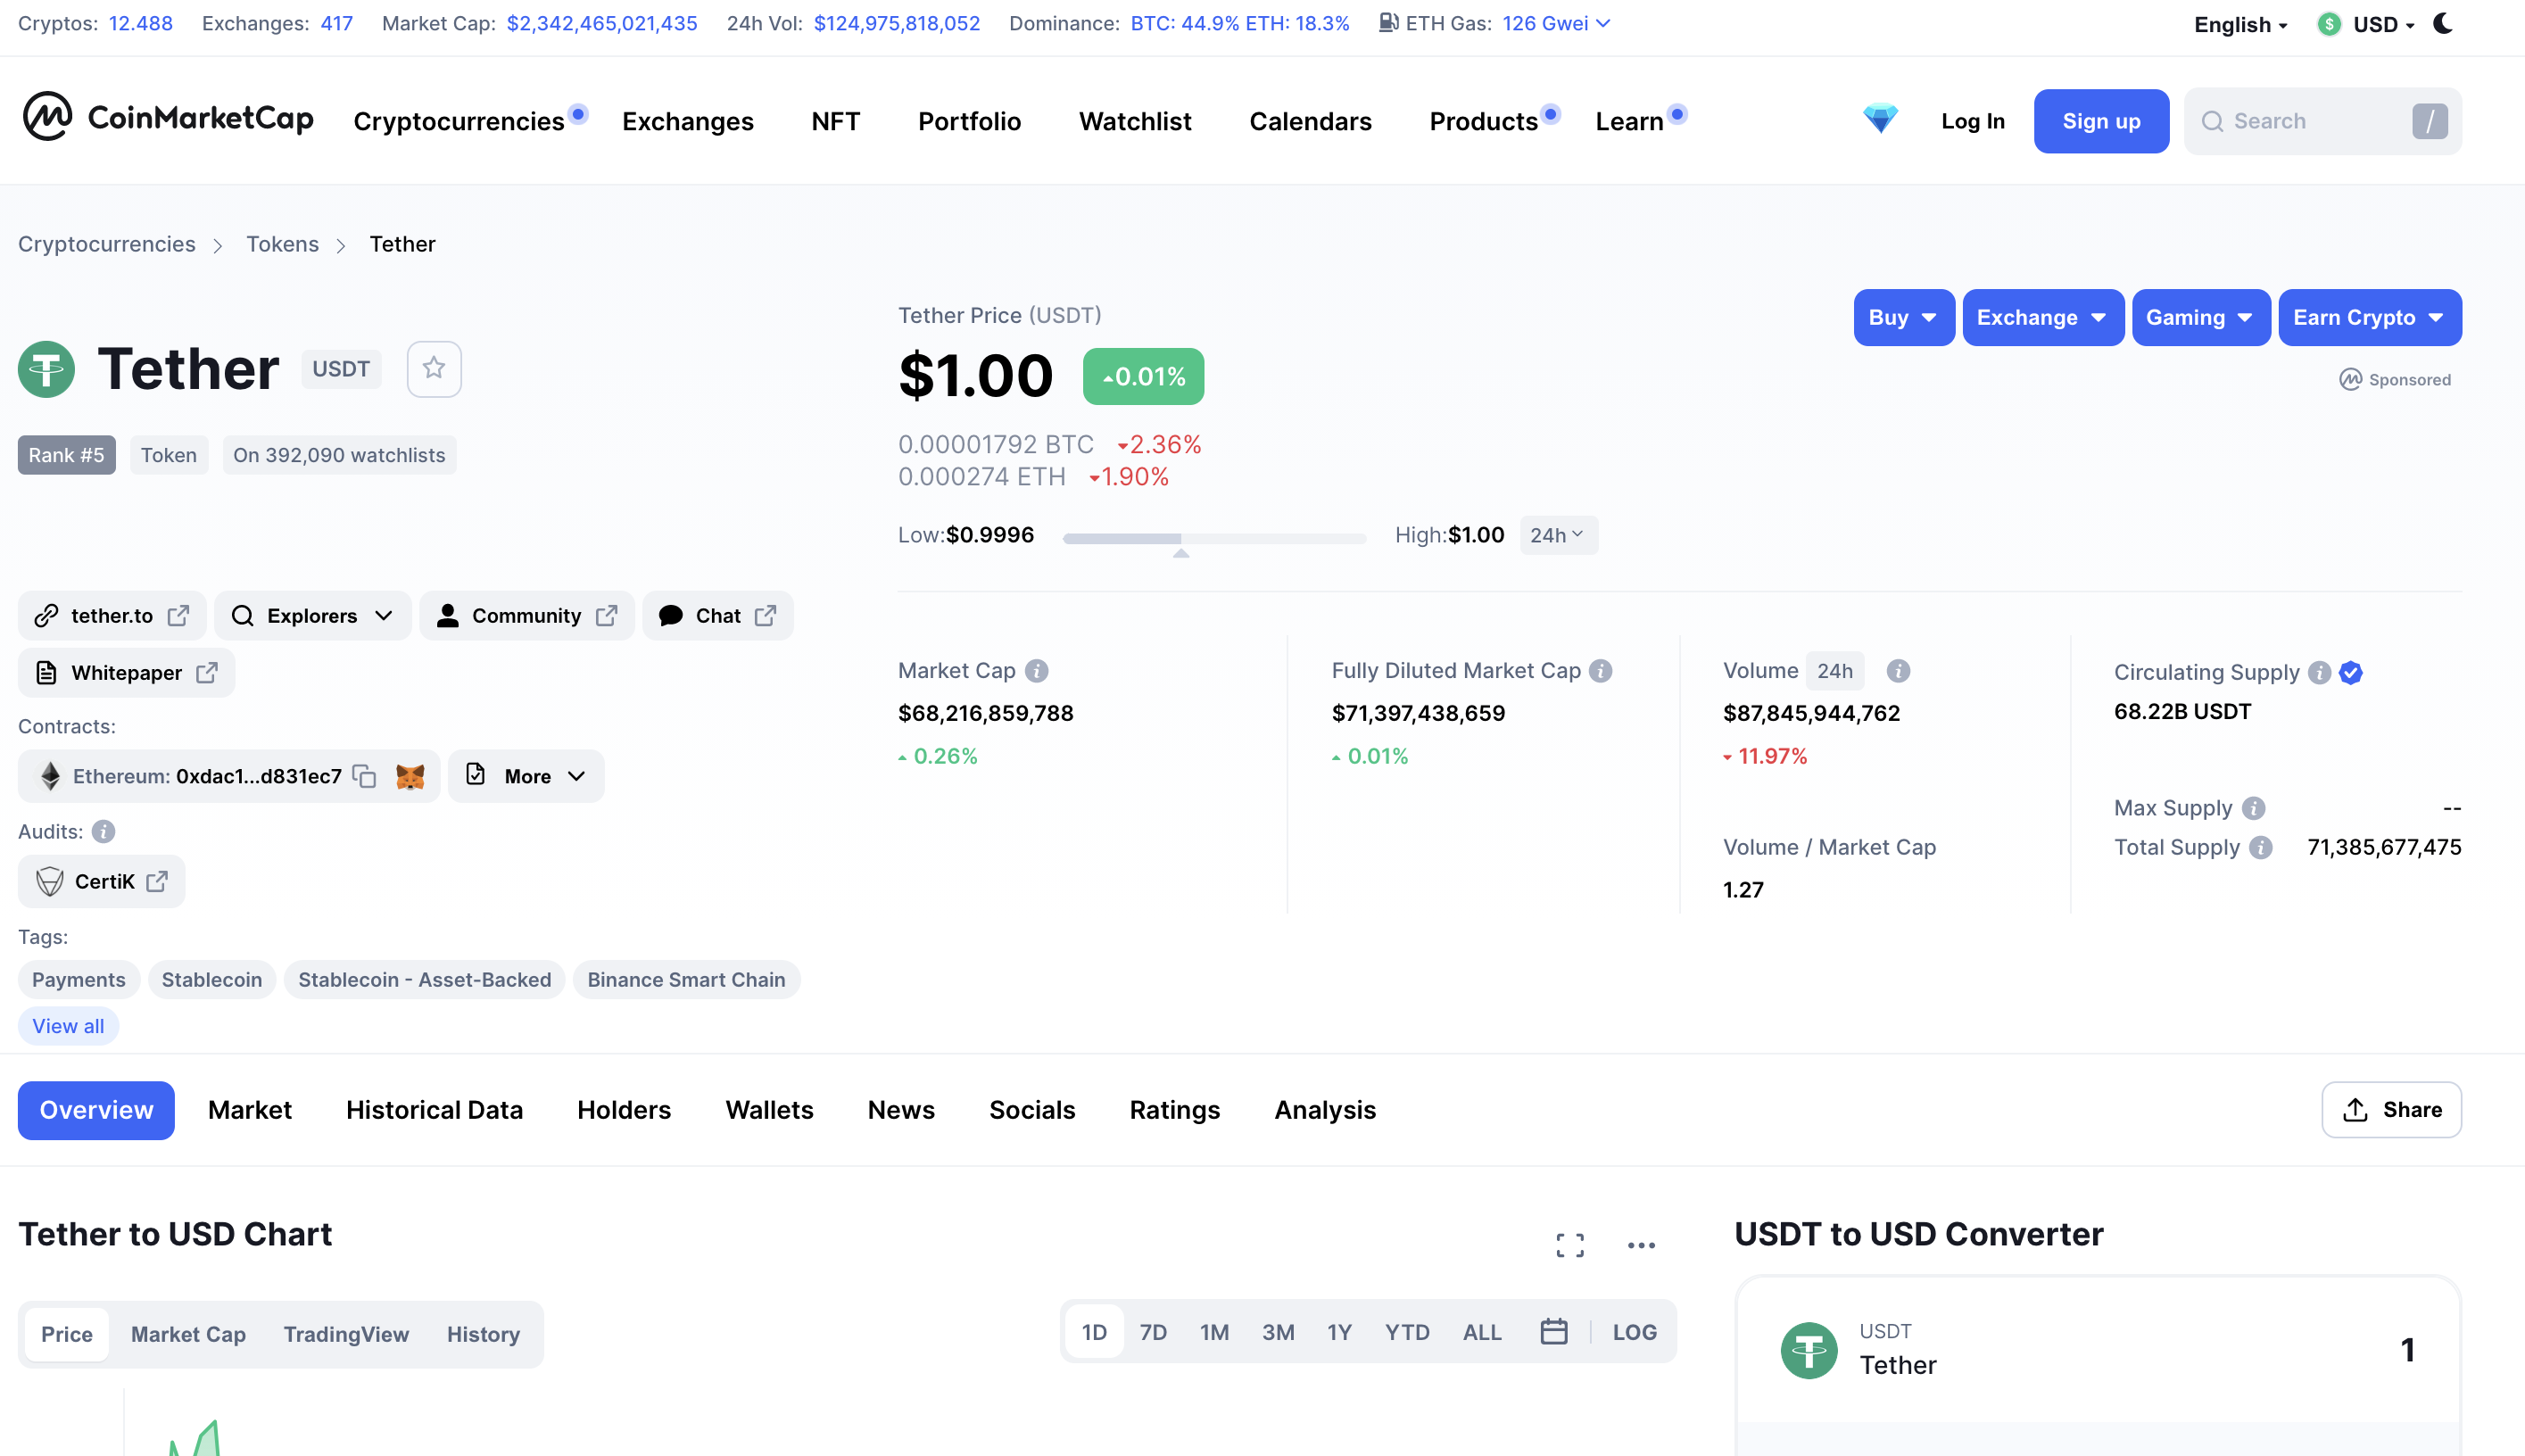Toggle dark mode with the moon icon

coord(2443,23)
